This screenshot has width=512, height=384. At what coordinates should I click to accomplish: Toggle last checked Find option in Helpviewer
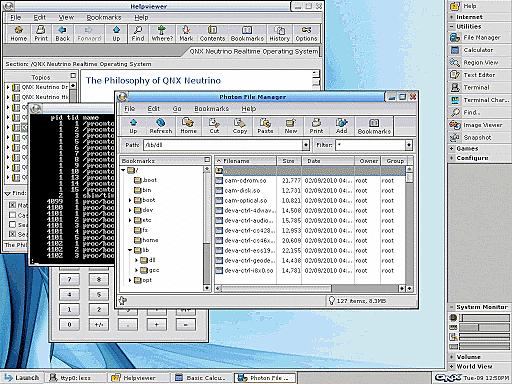click(x=12, y=234)
